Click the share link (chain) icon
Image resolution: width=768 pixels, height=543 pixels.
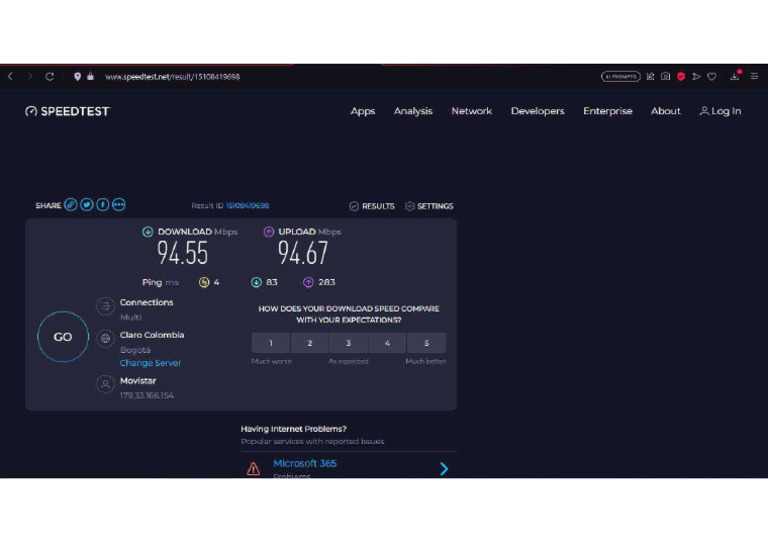[x=71, y=205]
